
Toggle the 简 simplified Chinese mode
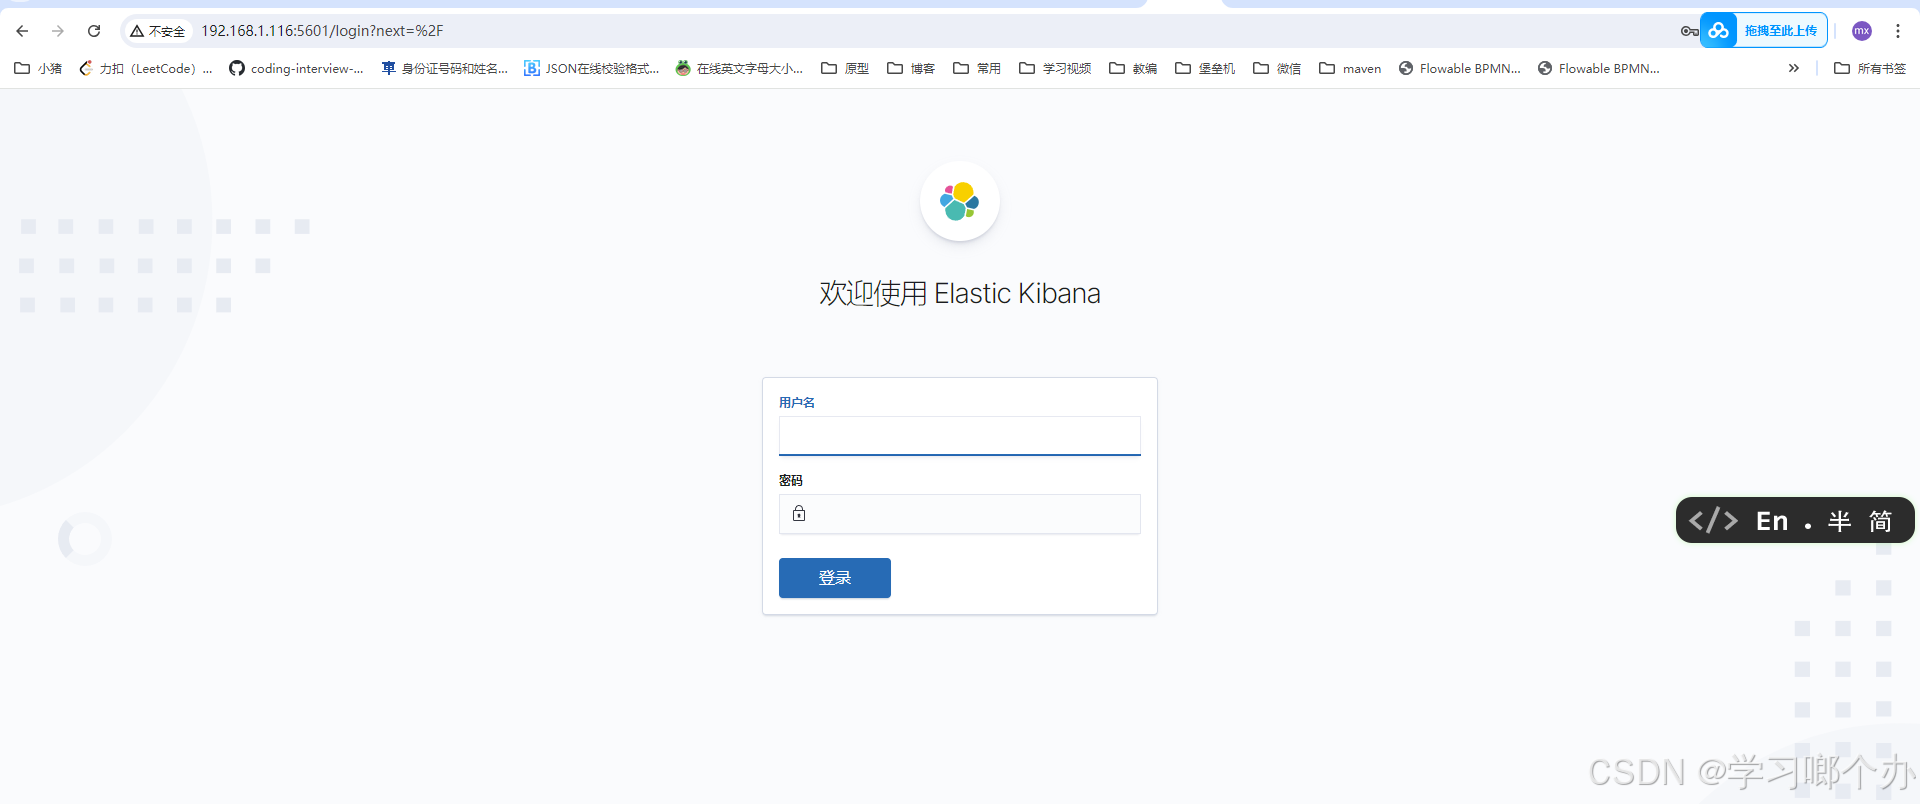click(x=1880, y=521)
